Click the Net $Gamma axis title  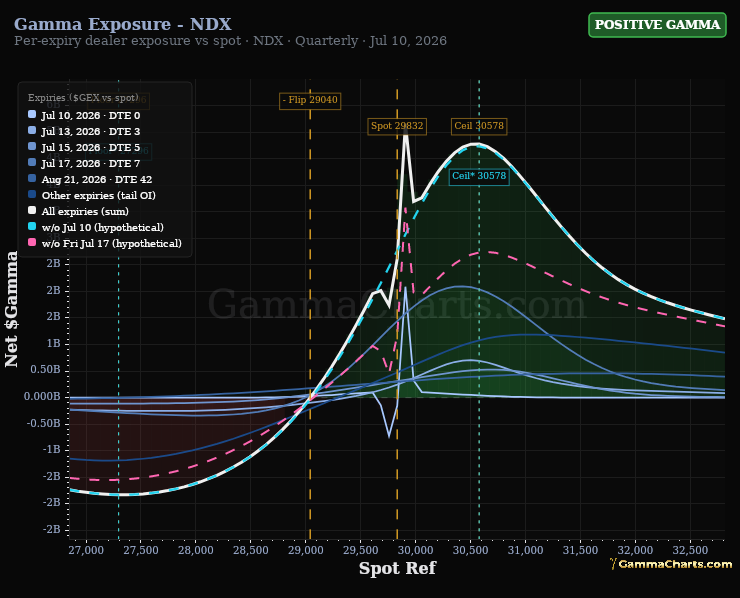(x=11, y=309)
